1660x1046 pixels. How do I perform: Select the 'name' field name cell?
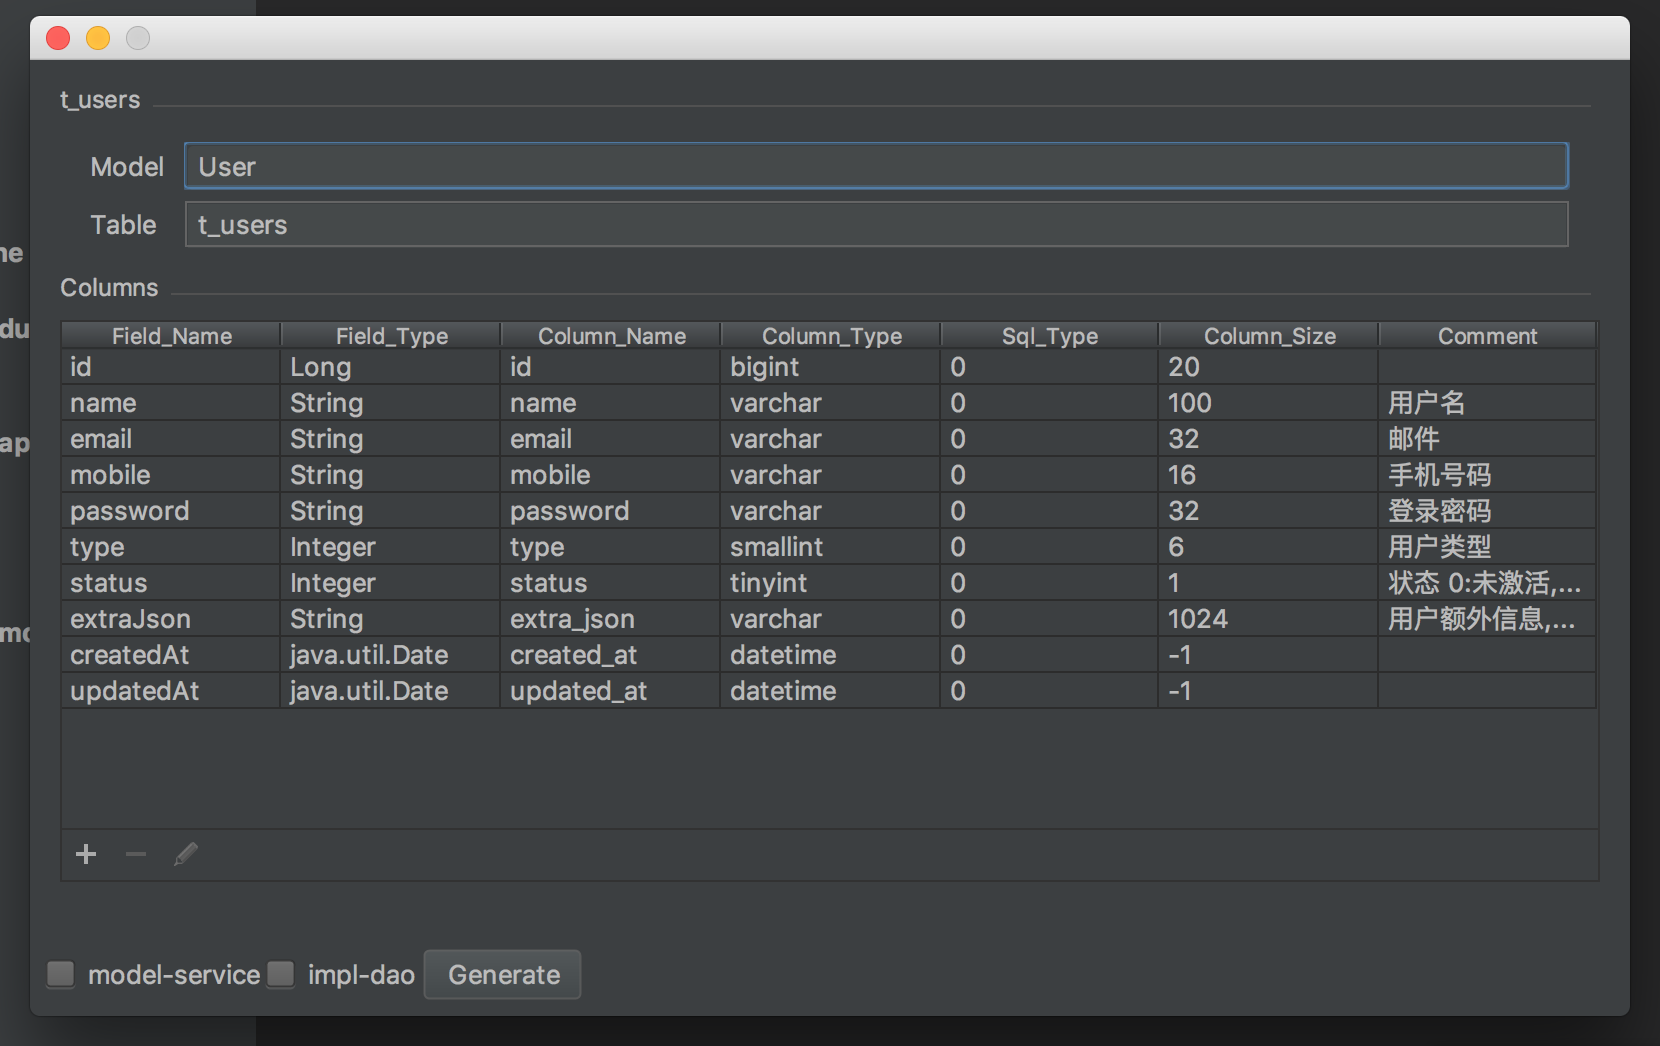point(171,403)
